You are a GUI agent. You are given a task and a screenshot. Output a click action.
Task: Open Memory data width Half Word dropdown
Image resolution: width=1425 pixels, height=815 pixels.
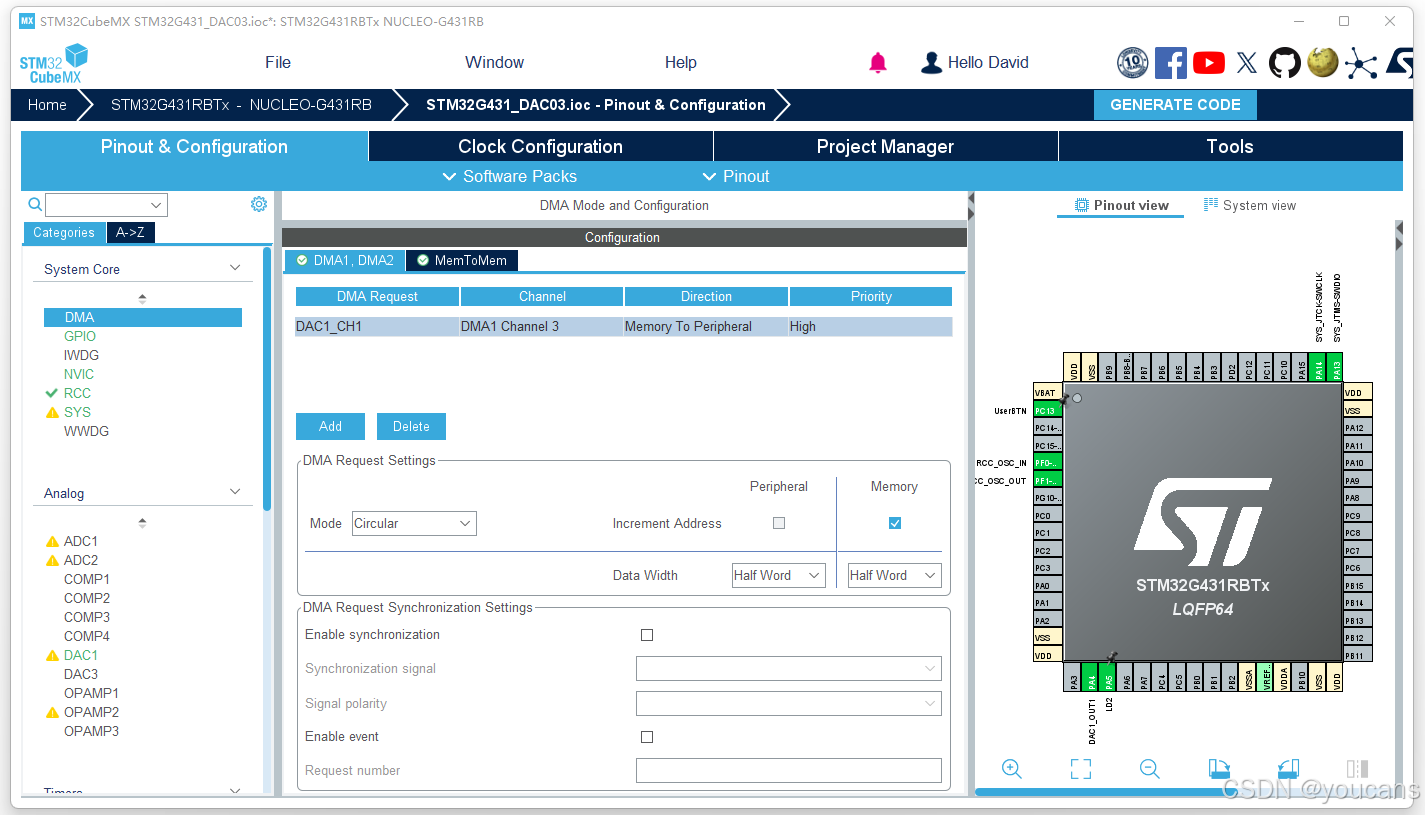tap(894, 575)
